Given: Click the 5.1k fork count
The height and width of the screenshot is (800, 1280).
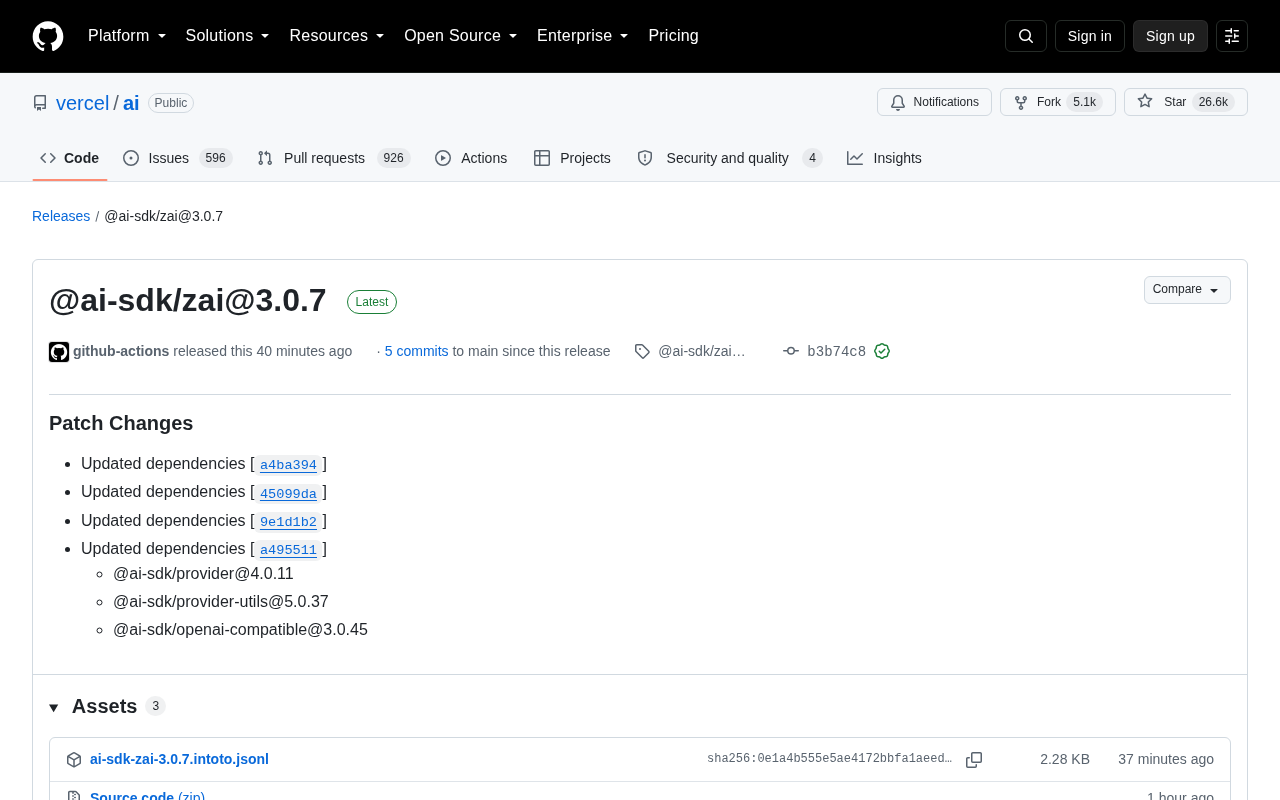Looking at the screenshot, I should coord(1084,102).
